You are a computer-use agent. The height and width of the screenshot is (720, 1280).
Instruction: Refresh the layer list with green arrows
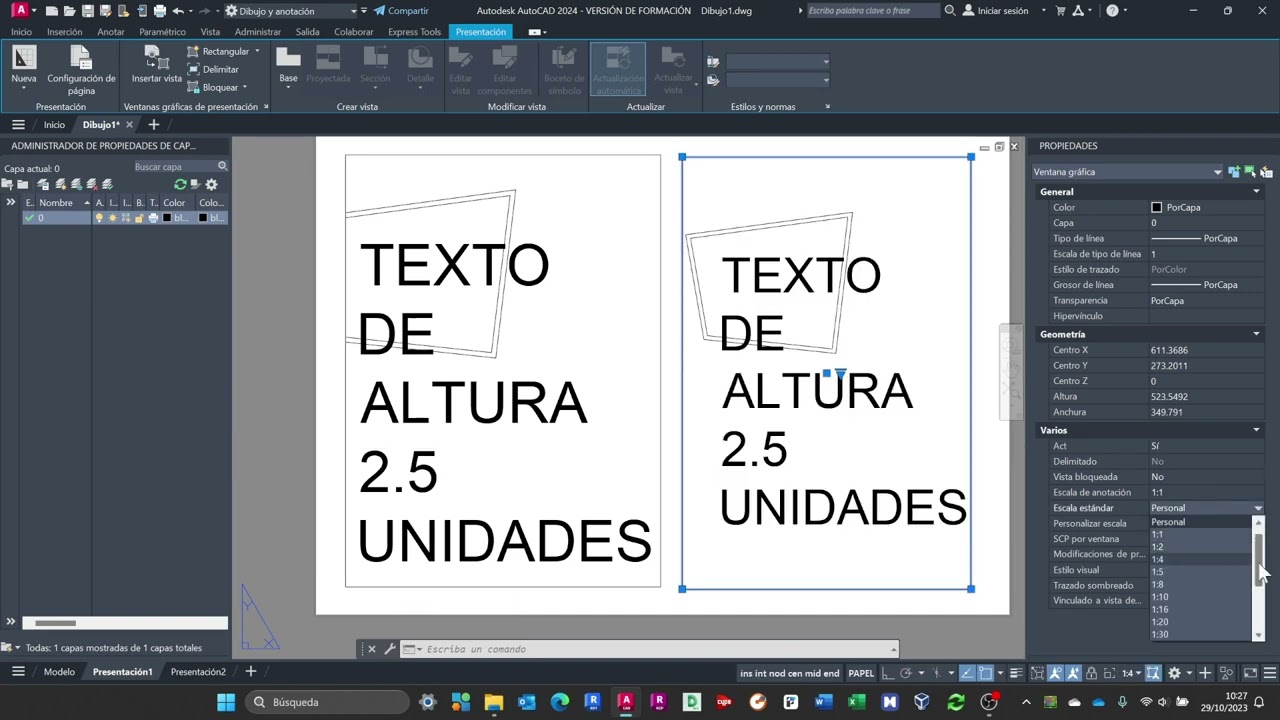(x=180, y=184)
